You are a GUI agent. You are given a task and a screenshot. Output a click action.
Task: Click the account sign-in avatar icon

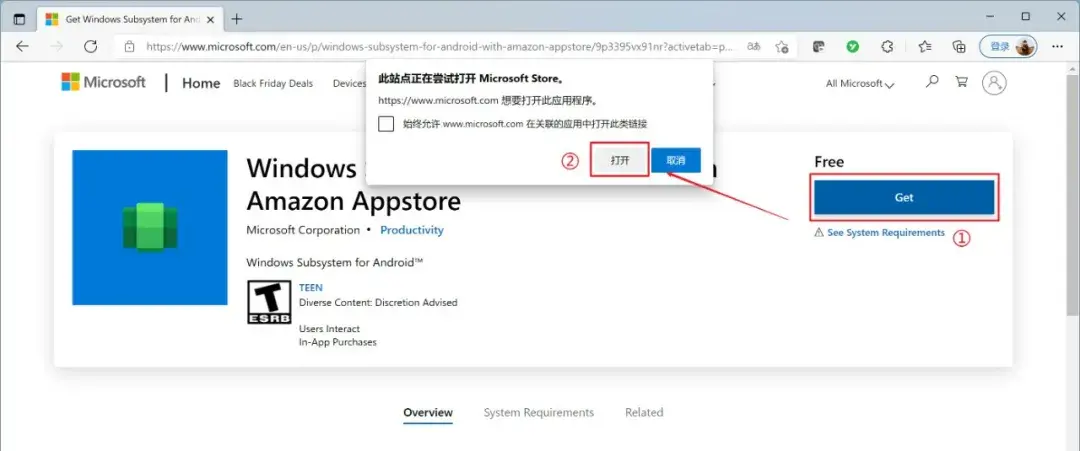[994, 83]
